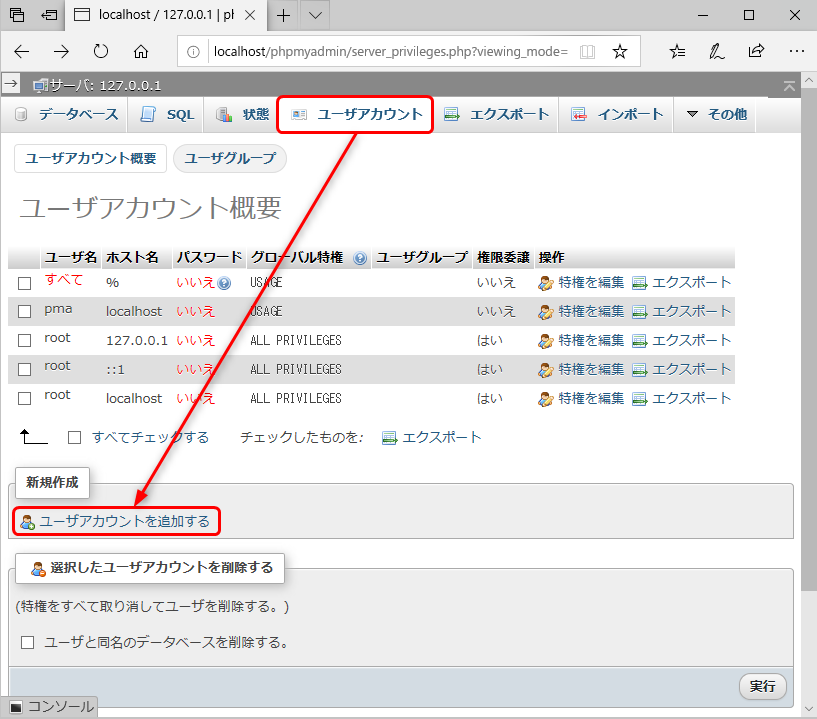Click the add user account icon
This screenshot has width=817, height=719.
27,522
